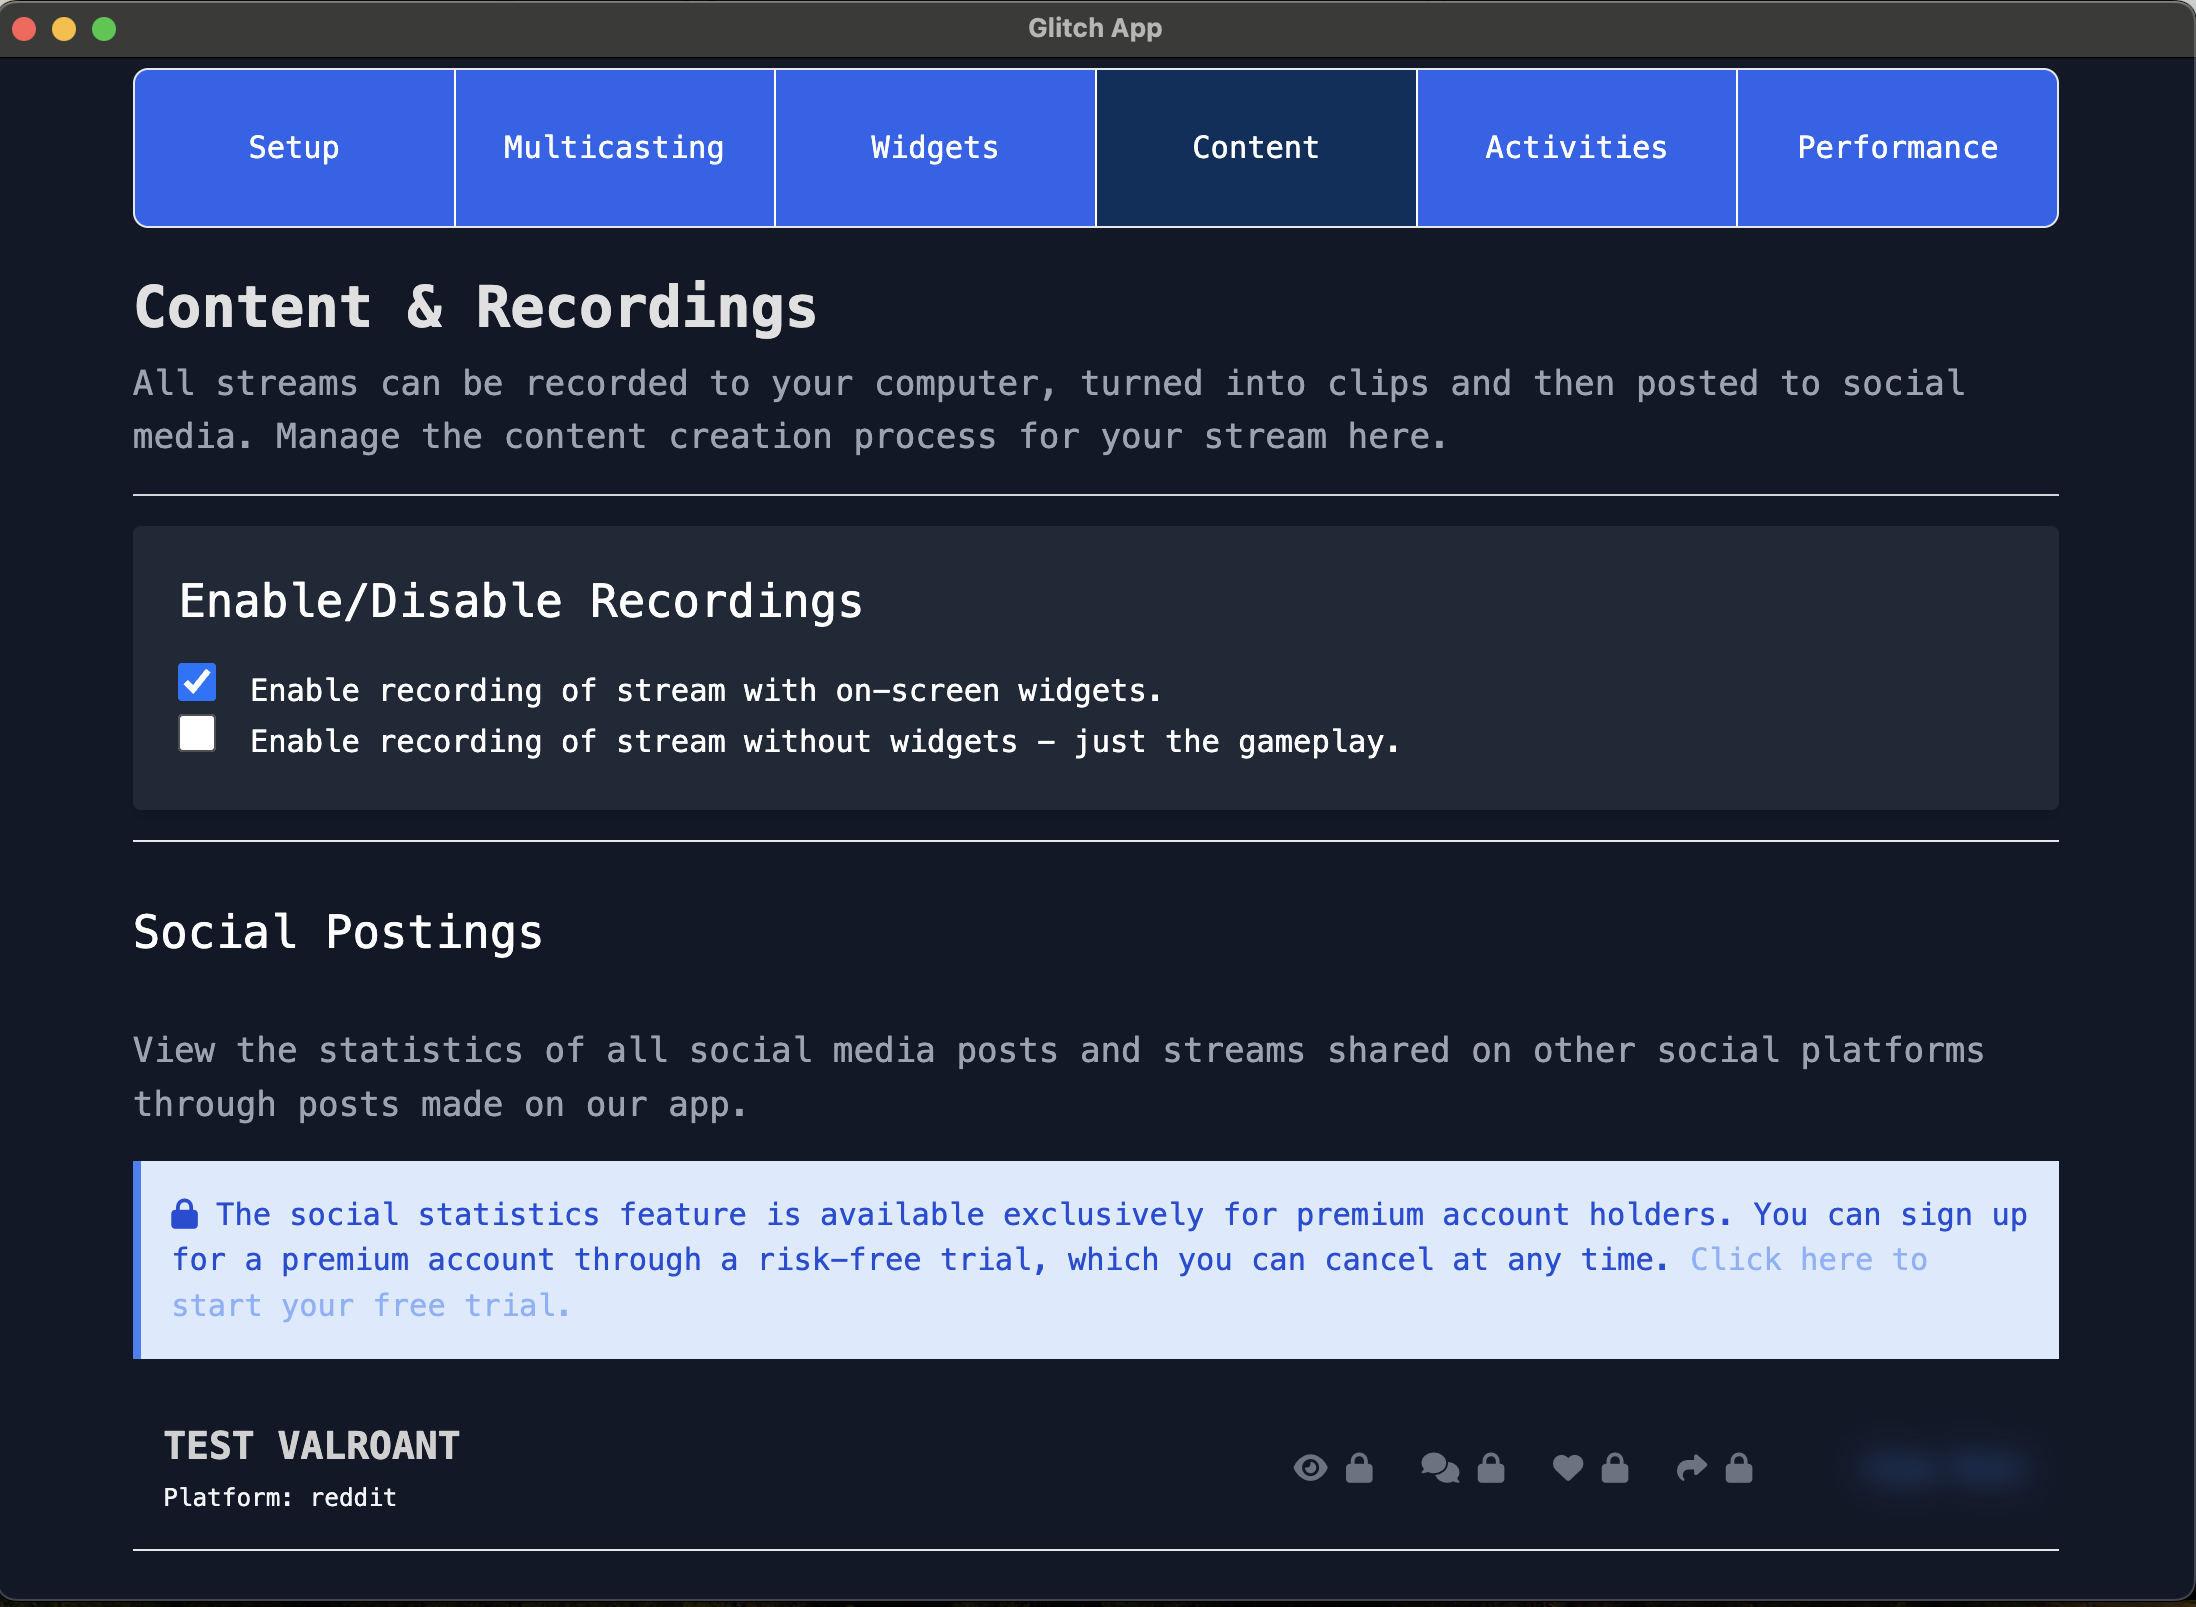Toggle the premium feature lock icon

click(x=184, y=1213)
